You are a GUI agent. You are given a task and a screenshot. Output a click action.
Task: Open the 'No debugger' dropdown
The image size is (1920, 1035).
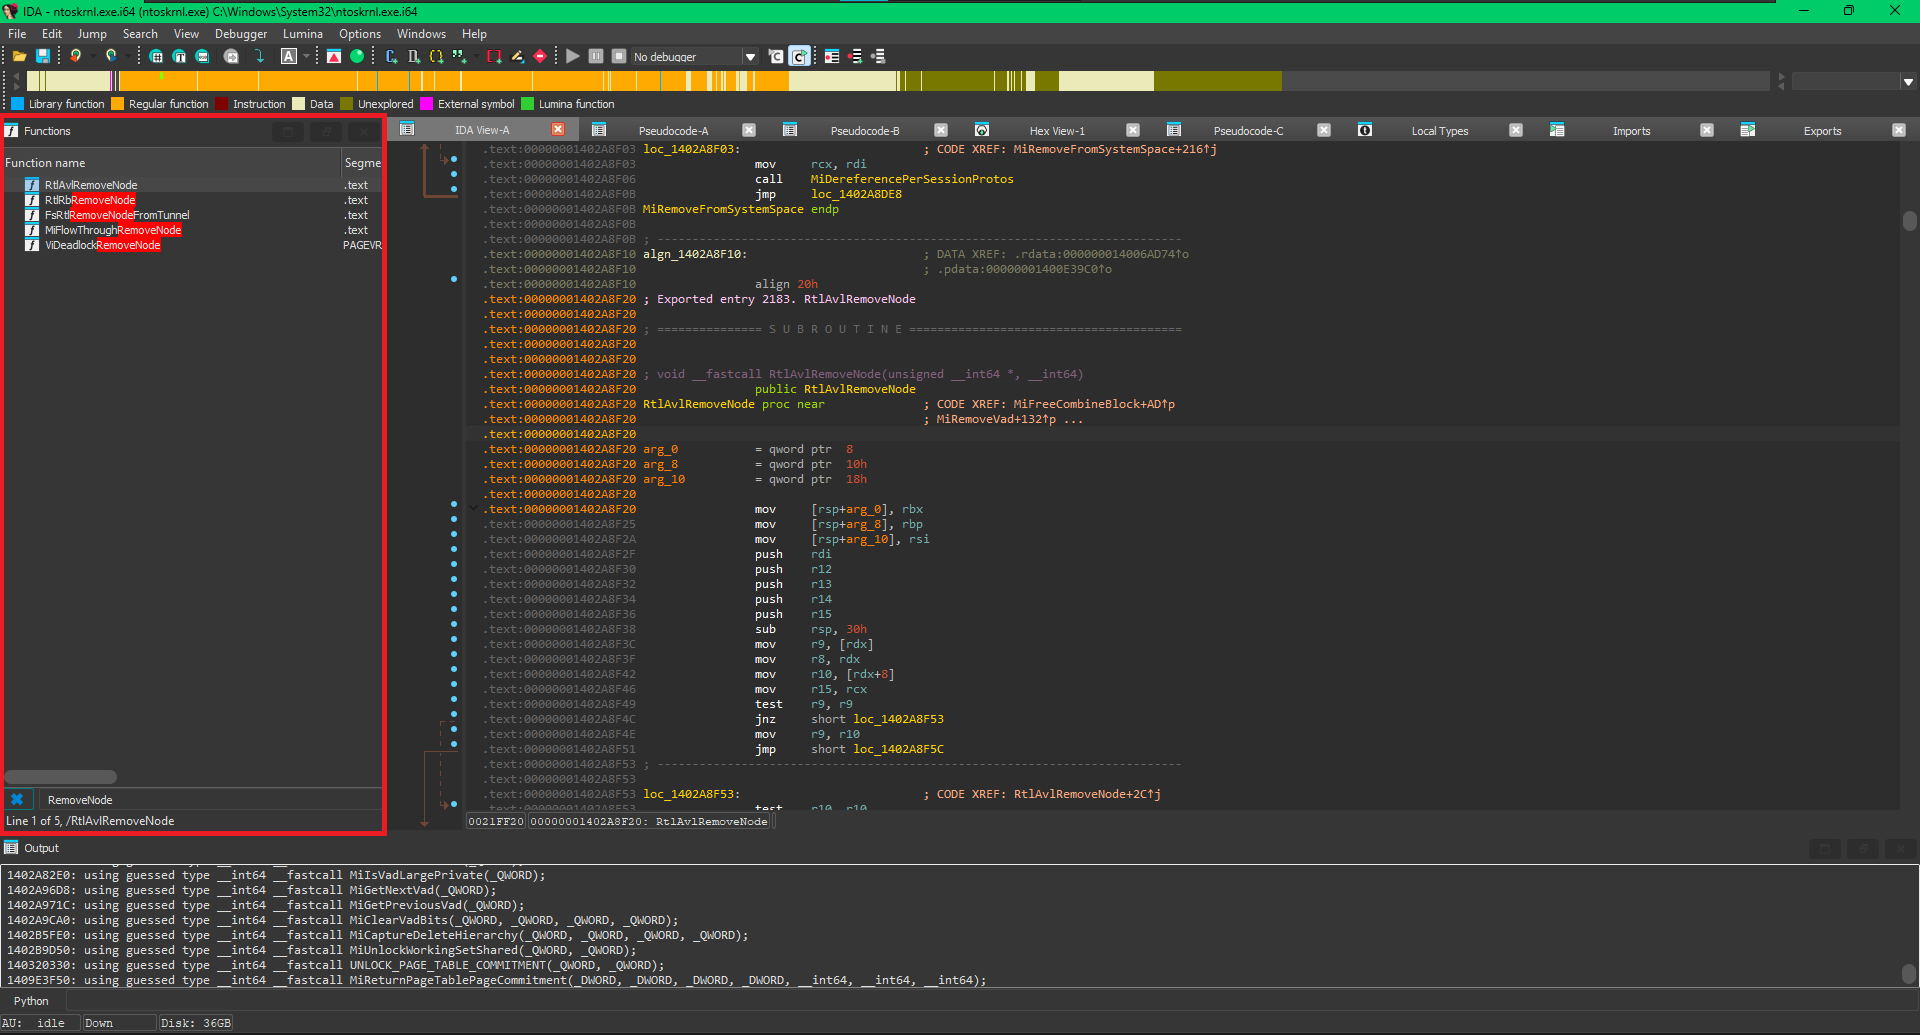[750, 57]
